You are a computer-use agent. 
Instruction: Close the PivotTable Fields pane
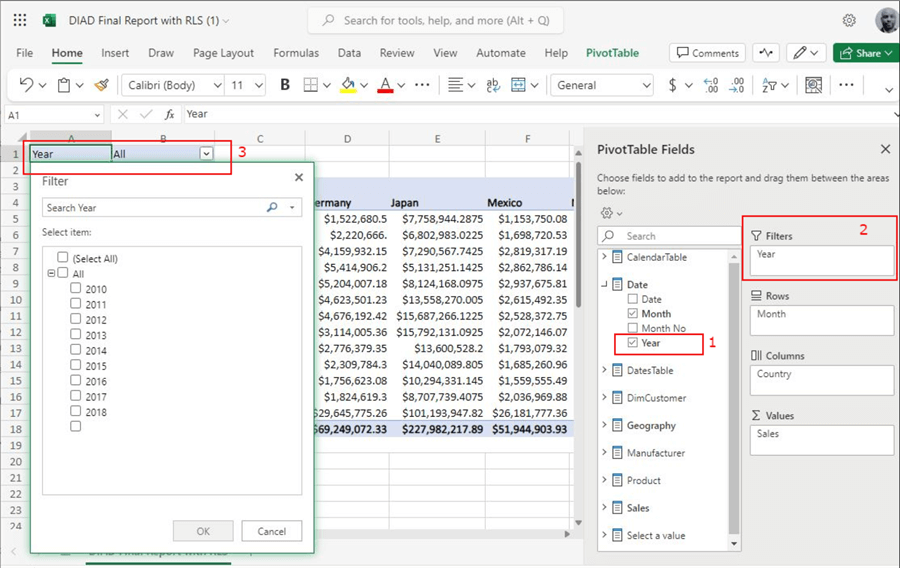[885, 149]
